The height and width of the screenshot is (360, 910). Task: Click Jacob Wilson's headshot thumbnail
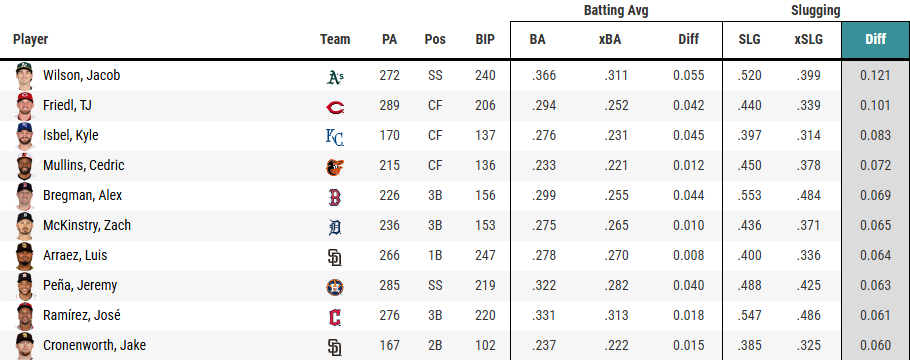25,75
